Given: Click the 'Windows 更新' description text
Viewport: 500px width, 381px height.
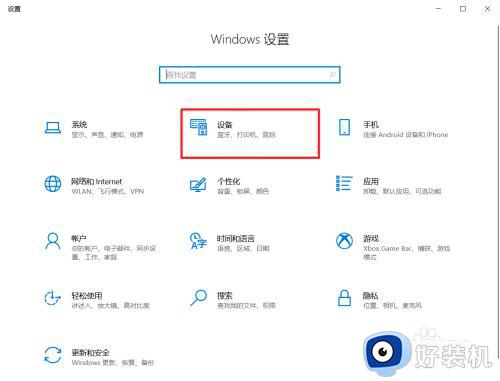Looking at the screenshot, I should pyautogui.click(x=94, y=362).
